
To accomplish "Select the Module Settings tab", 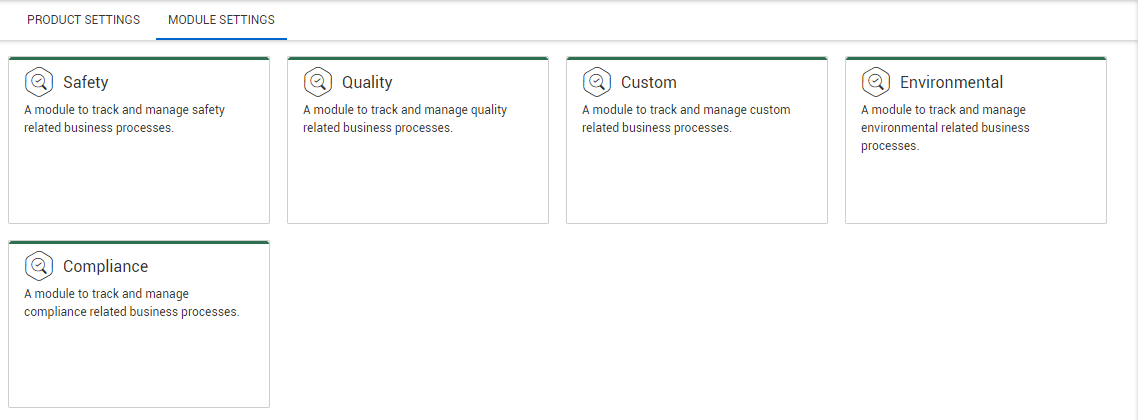I will (x=221, y=20).
